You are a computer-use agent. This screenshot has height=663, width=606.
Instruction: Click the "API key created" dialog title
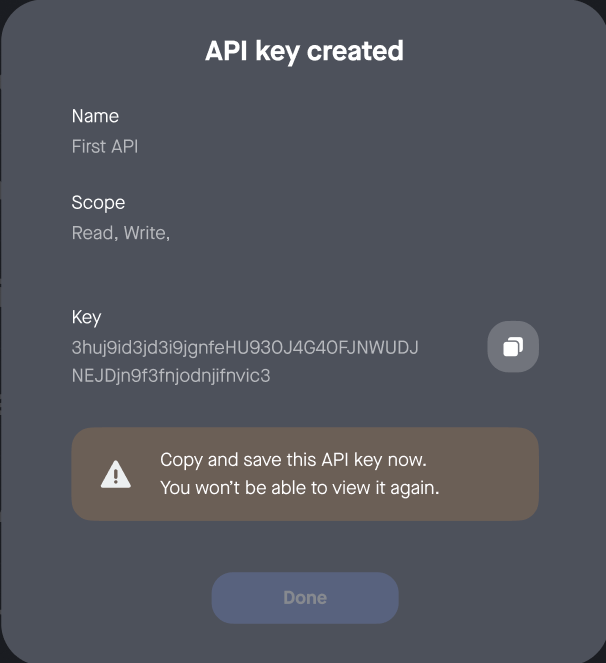(x=304, y=51)
